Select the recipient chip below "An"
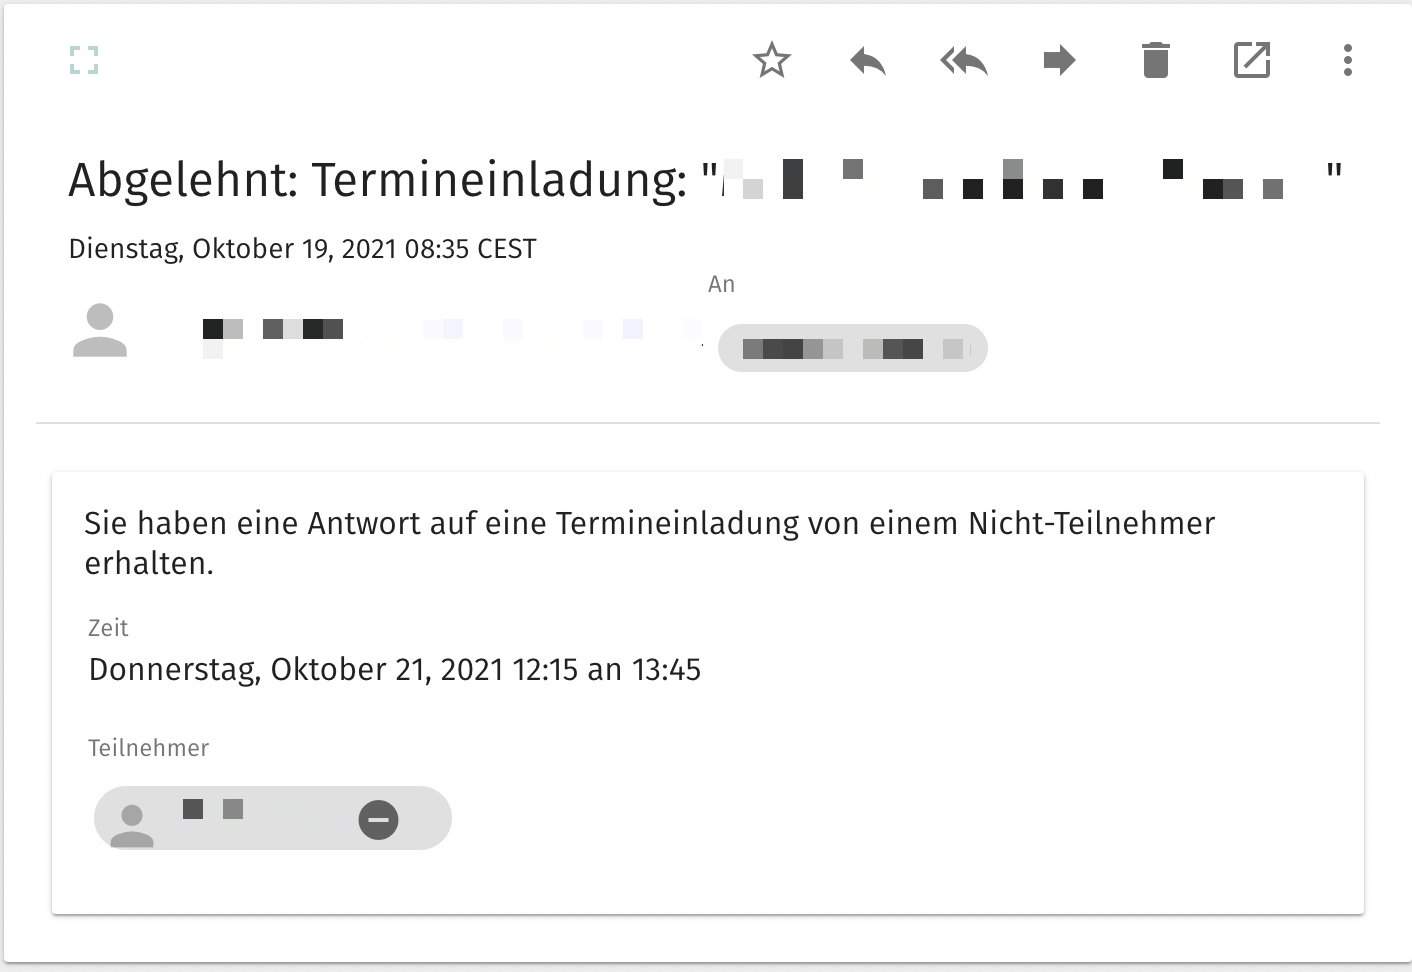Image resolution: width=1412 pixels, height=972 pixels. (852, 348)
